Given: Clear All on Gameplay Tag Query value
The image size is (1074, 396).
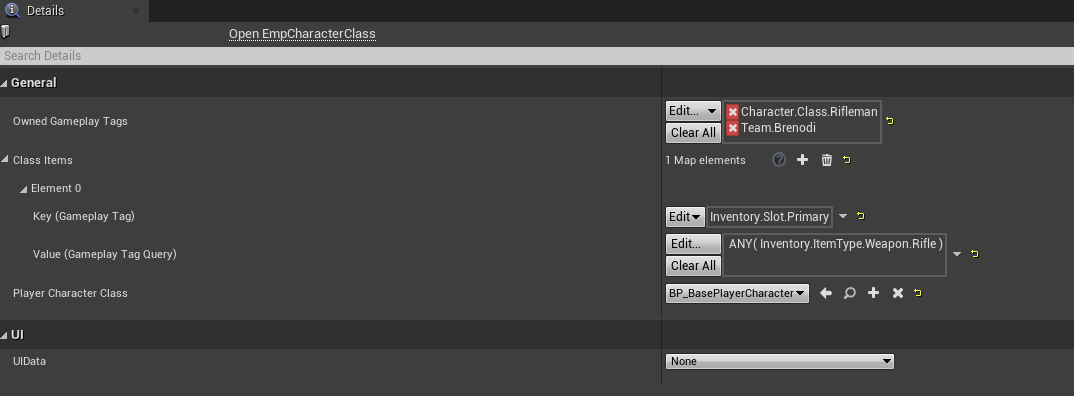Looking at the screenshot, I should pos(693,265).
